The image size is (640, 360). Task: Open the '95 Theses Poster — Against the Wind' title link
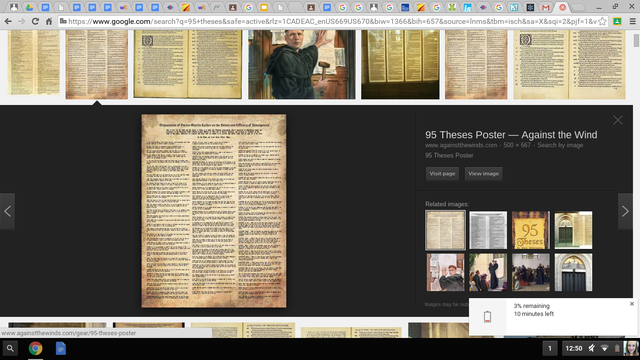click(x=511, y=135)
